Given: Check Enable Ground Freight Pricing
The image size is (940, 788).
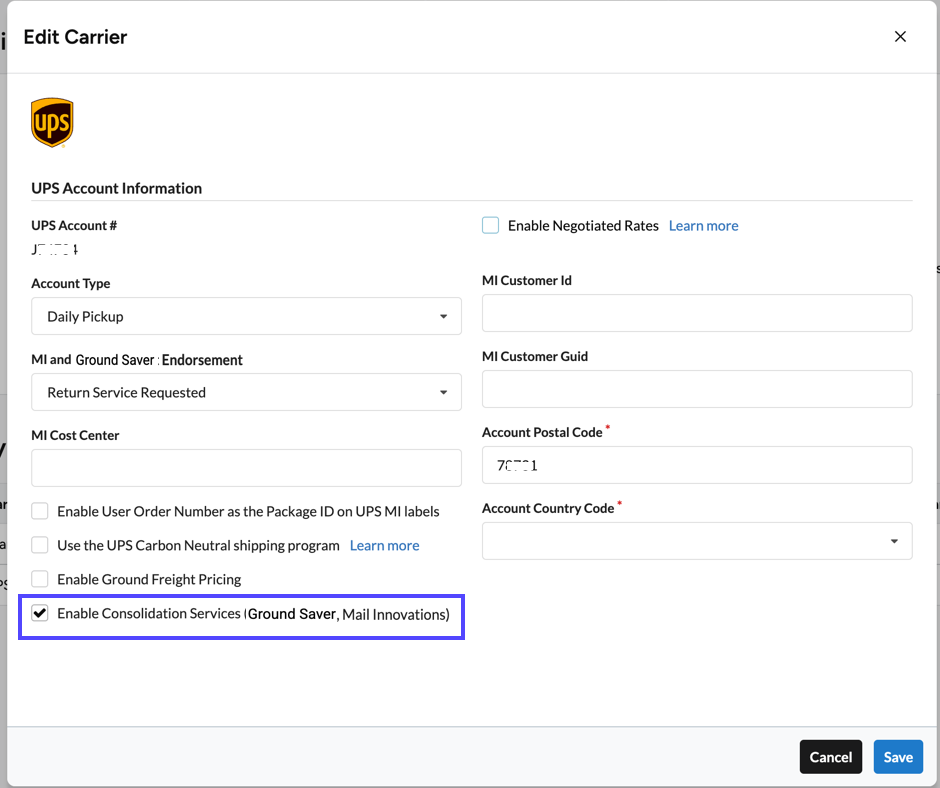Looking at the screenshot, I should [40, 579].
